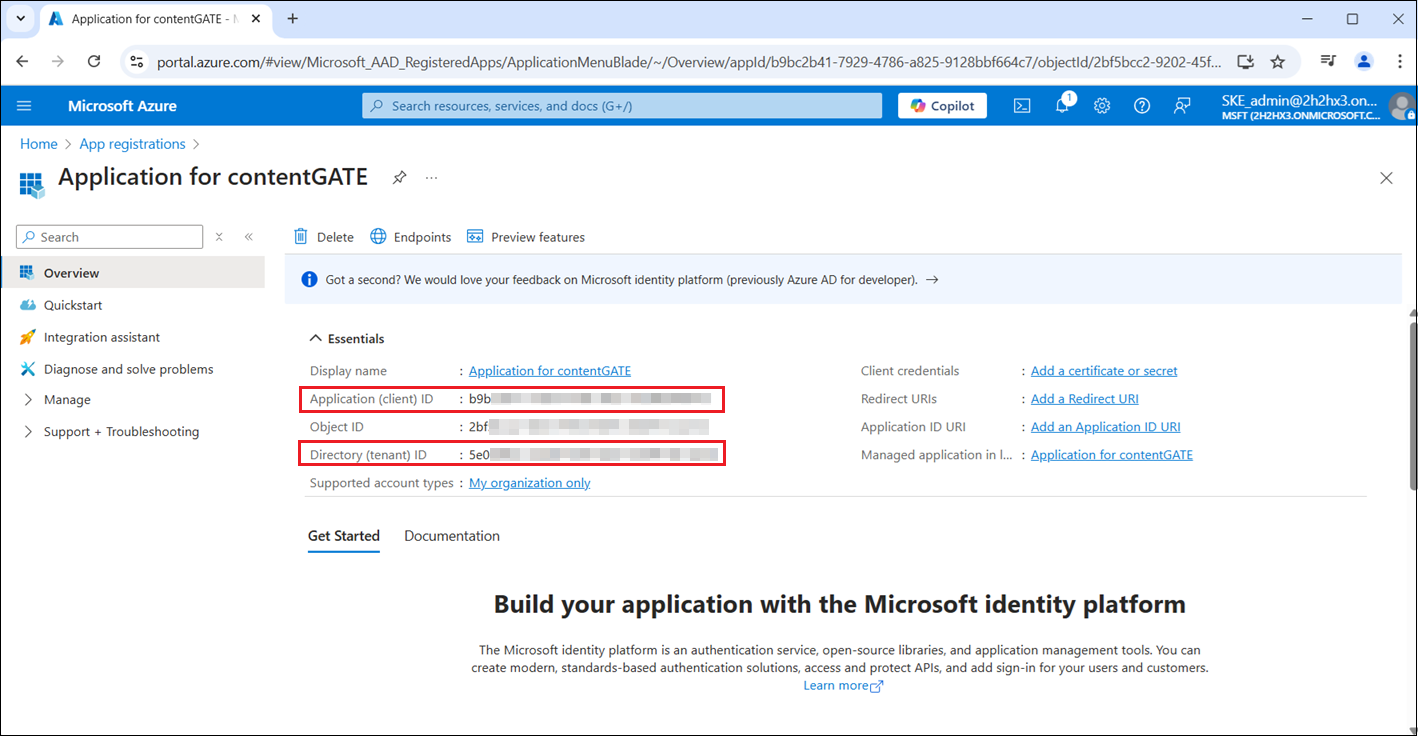
Task: Collapse the left navigation pane
Action: [249, 237]
